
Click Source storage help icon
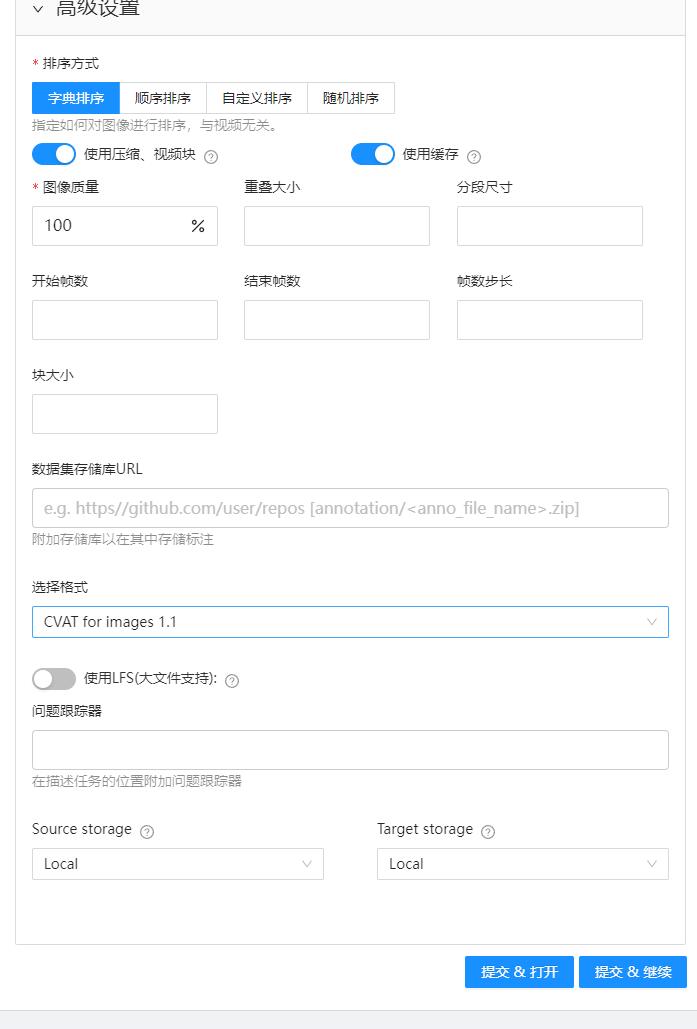[147, 831]
